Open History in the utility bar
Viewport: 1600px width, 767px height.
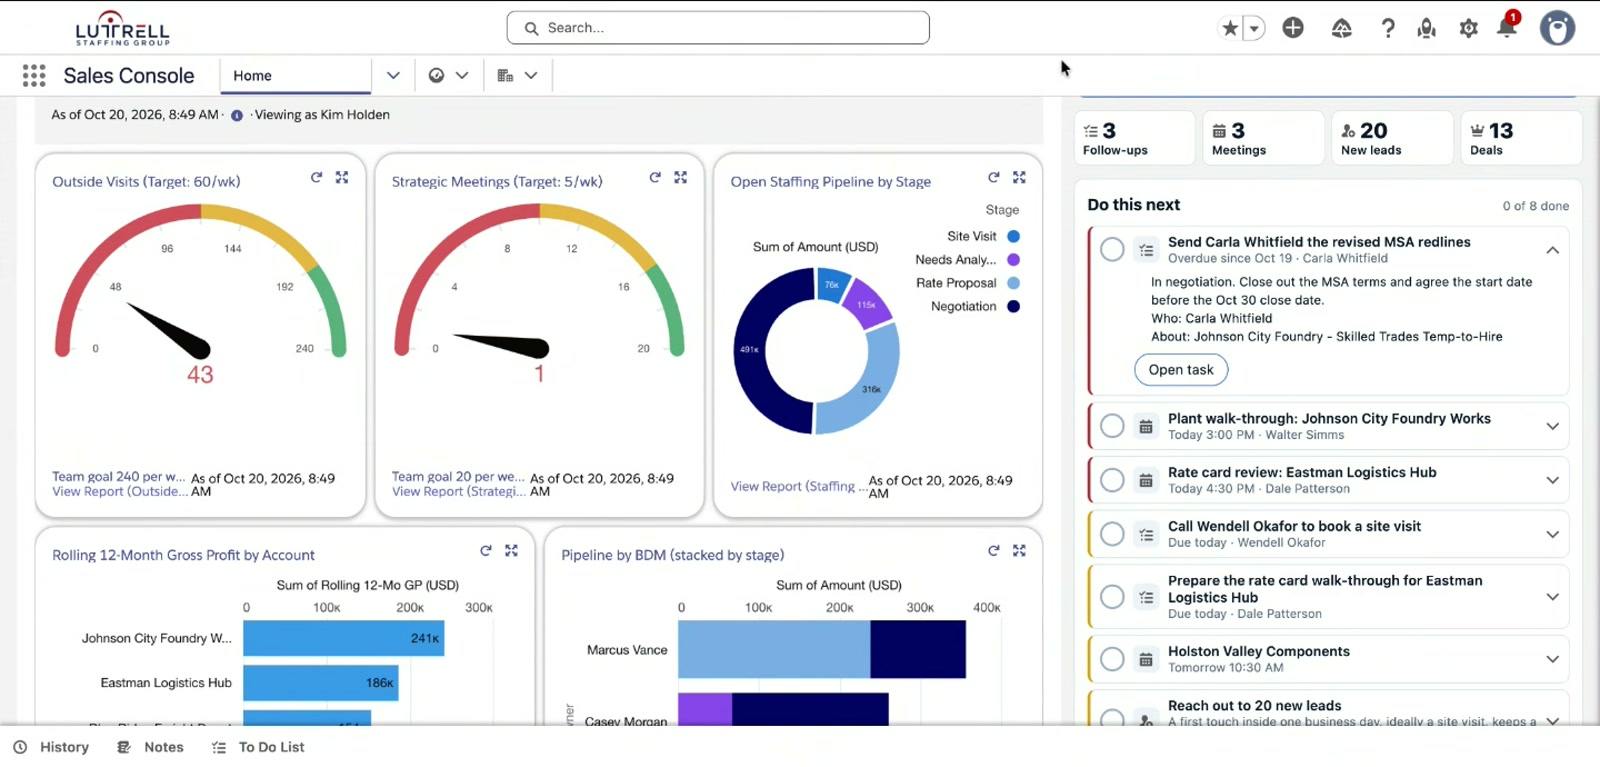[51, 747]
